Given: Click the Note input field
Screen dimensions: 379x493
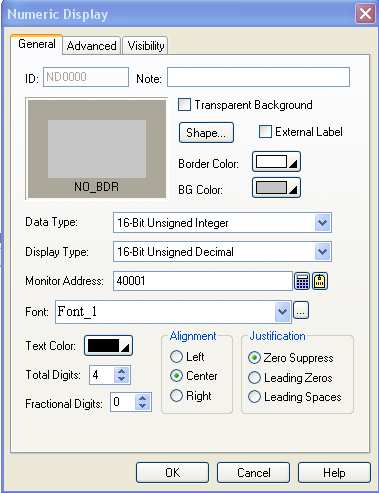Looking at the screenshot, I should tap(258, 77).
